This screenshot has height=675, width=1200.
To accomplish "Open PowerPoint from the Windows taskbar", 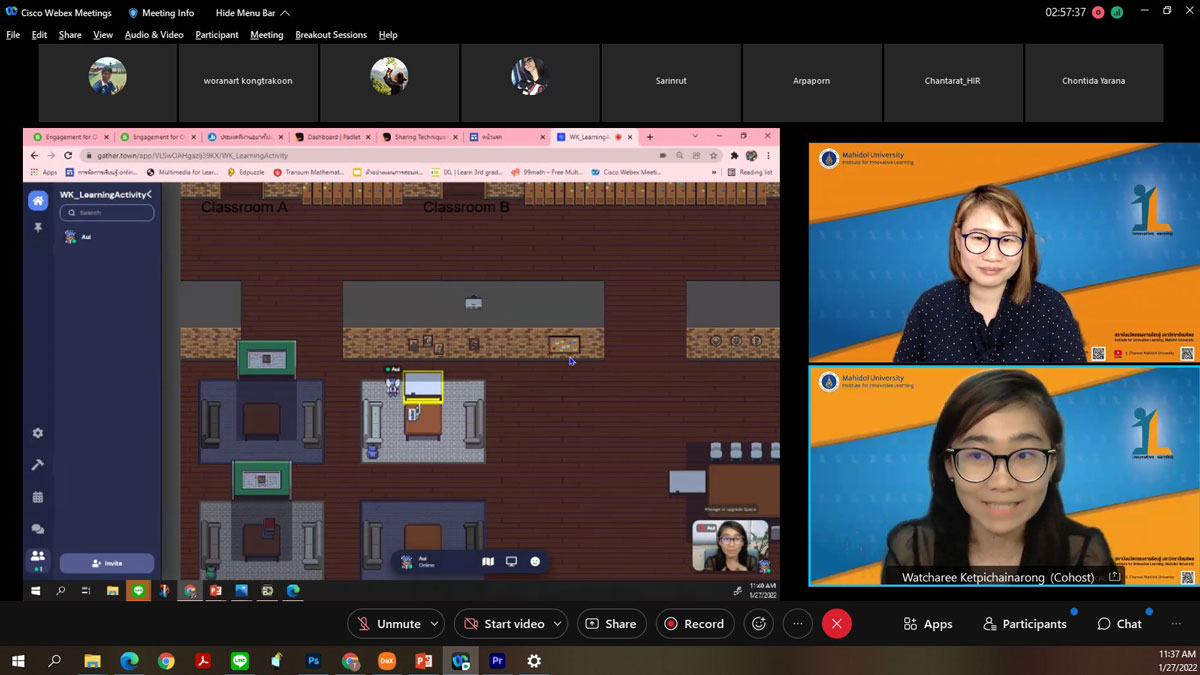I will (423, 661).
